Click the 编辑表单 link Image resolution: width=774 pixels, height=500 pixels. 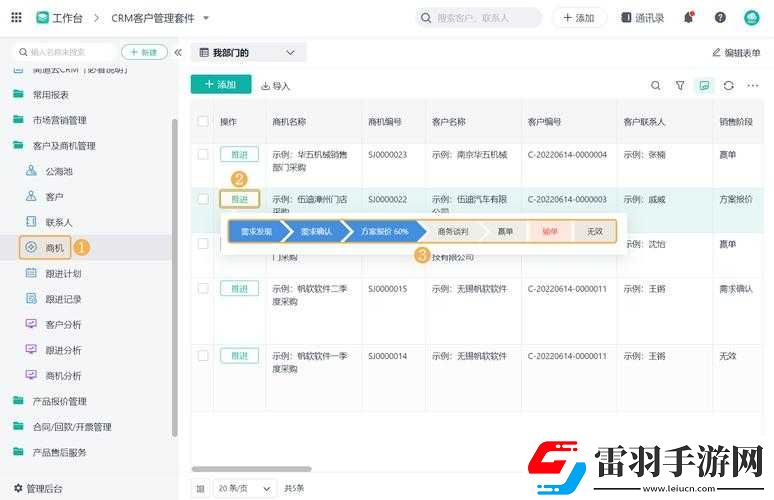pyautogui.click(x=735, y=52)
